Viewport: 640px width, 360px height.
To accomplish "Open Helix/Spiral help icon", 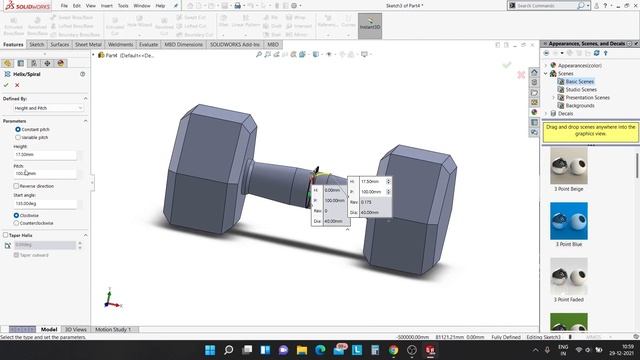I will click(x=82, y=74).
